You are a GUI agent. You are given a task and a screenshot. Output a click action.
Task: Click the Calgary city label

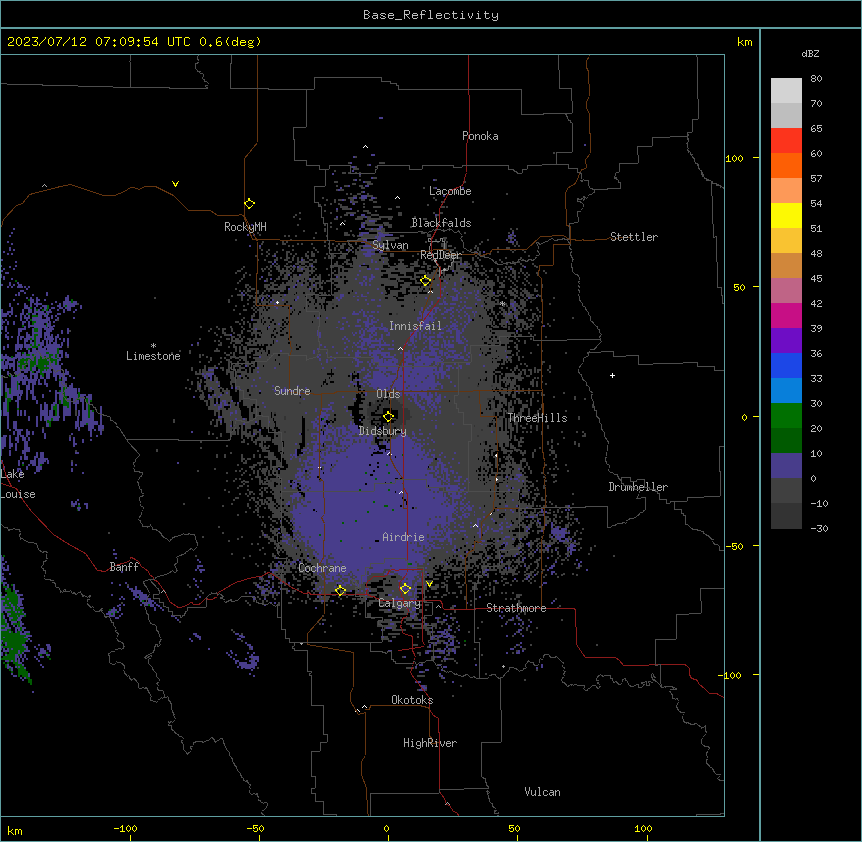point(400,603)
